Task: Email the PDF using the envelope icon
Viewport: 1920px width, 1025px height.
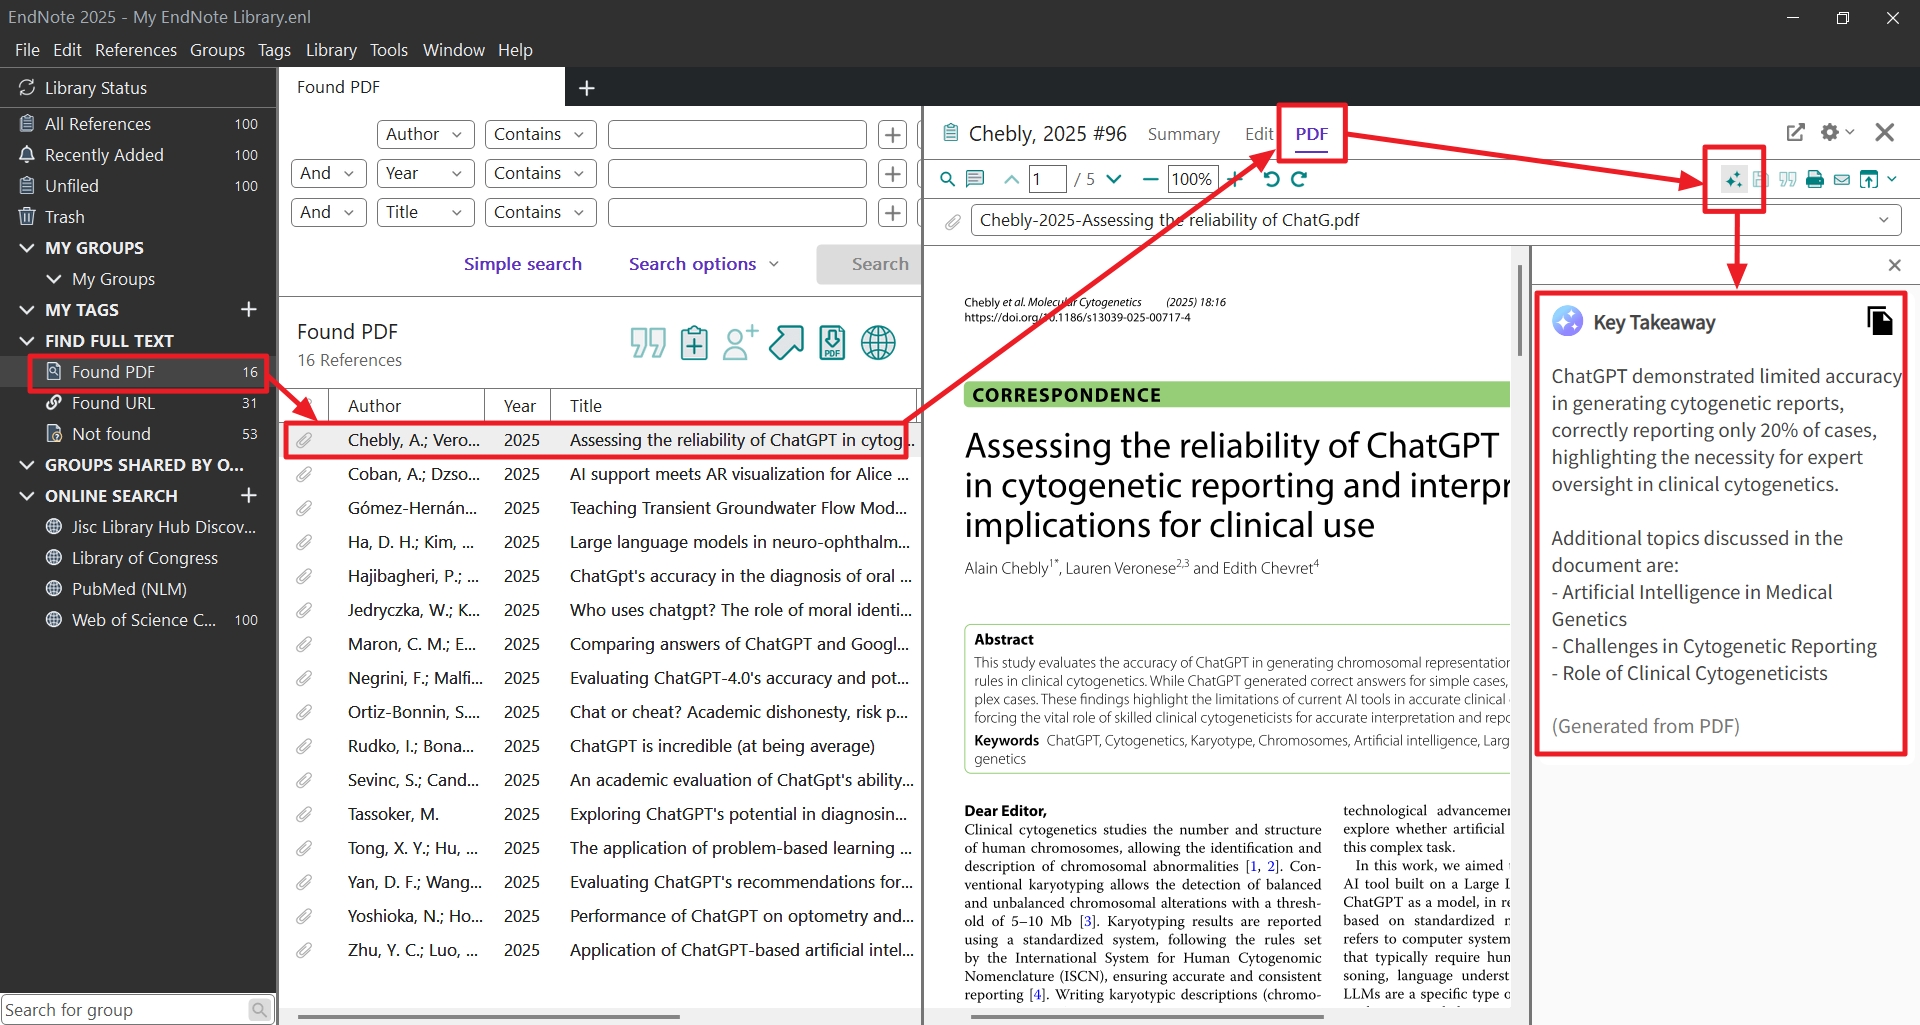Action: point(1841,180)
